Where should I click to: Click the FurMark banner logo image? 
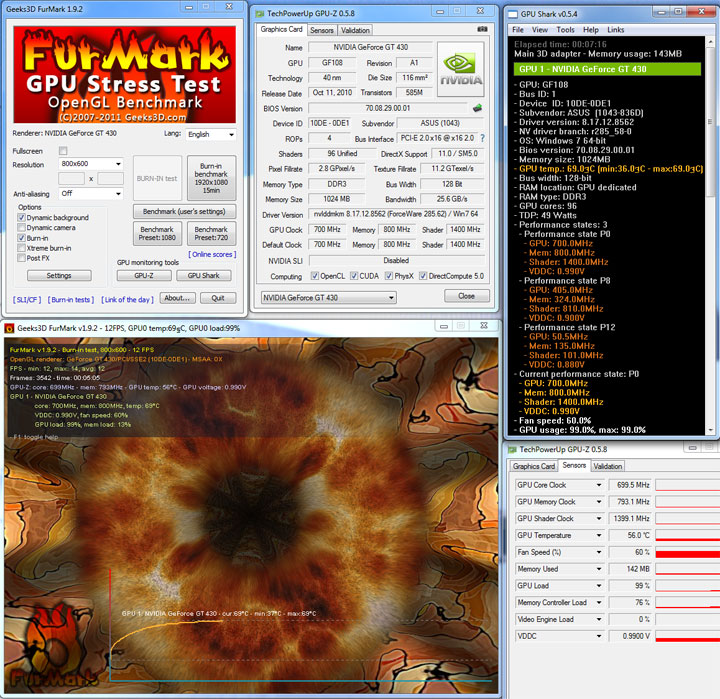[124, 74]
